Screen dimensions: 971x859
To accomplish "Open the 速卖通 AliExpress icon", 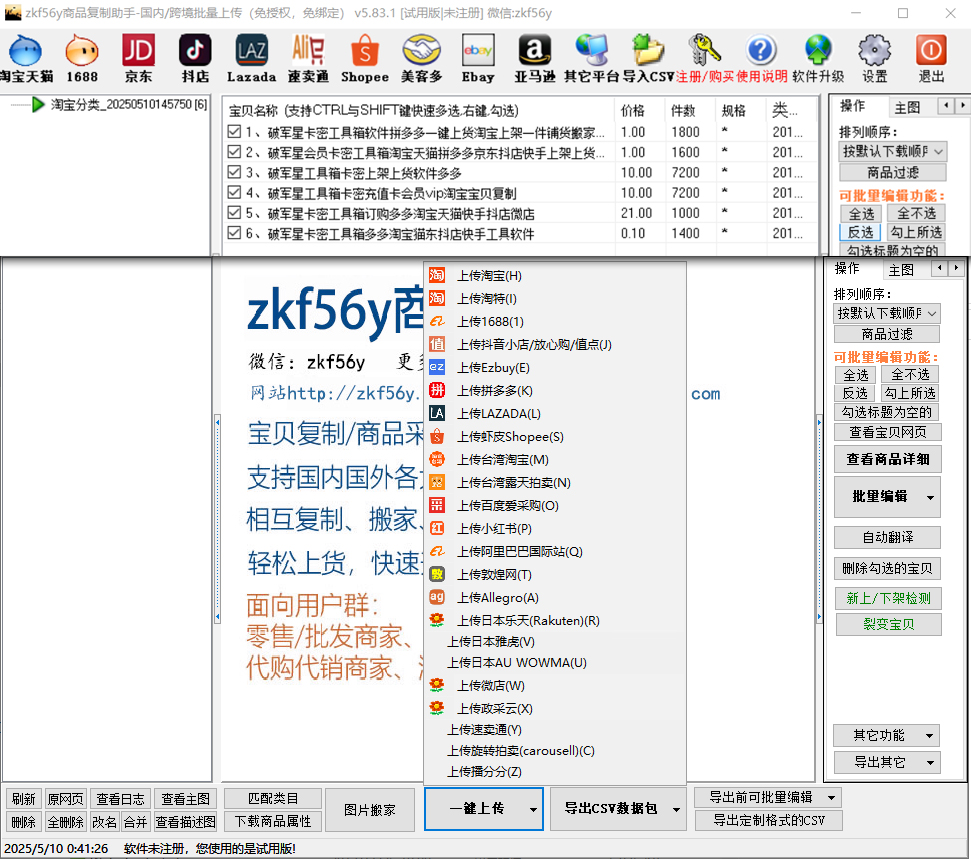I will [x=308, y=58].
